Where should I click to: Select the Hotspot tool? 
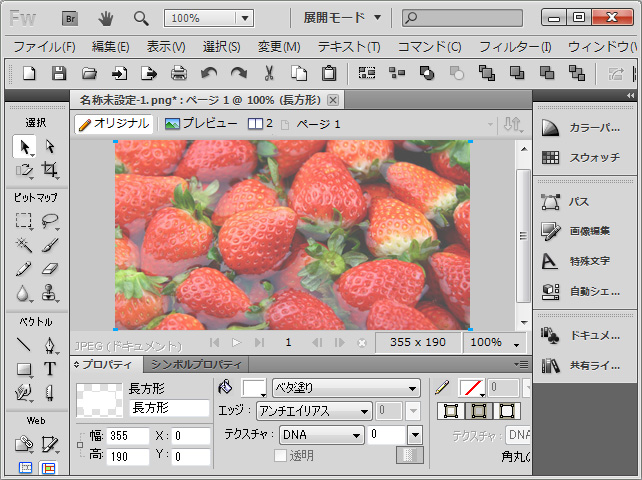coord(24,444)
